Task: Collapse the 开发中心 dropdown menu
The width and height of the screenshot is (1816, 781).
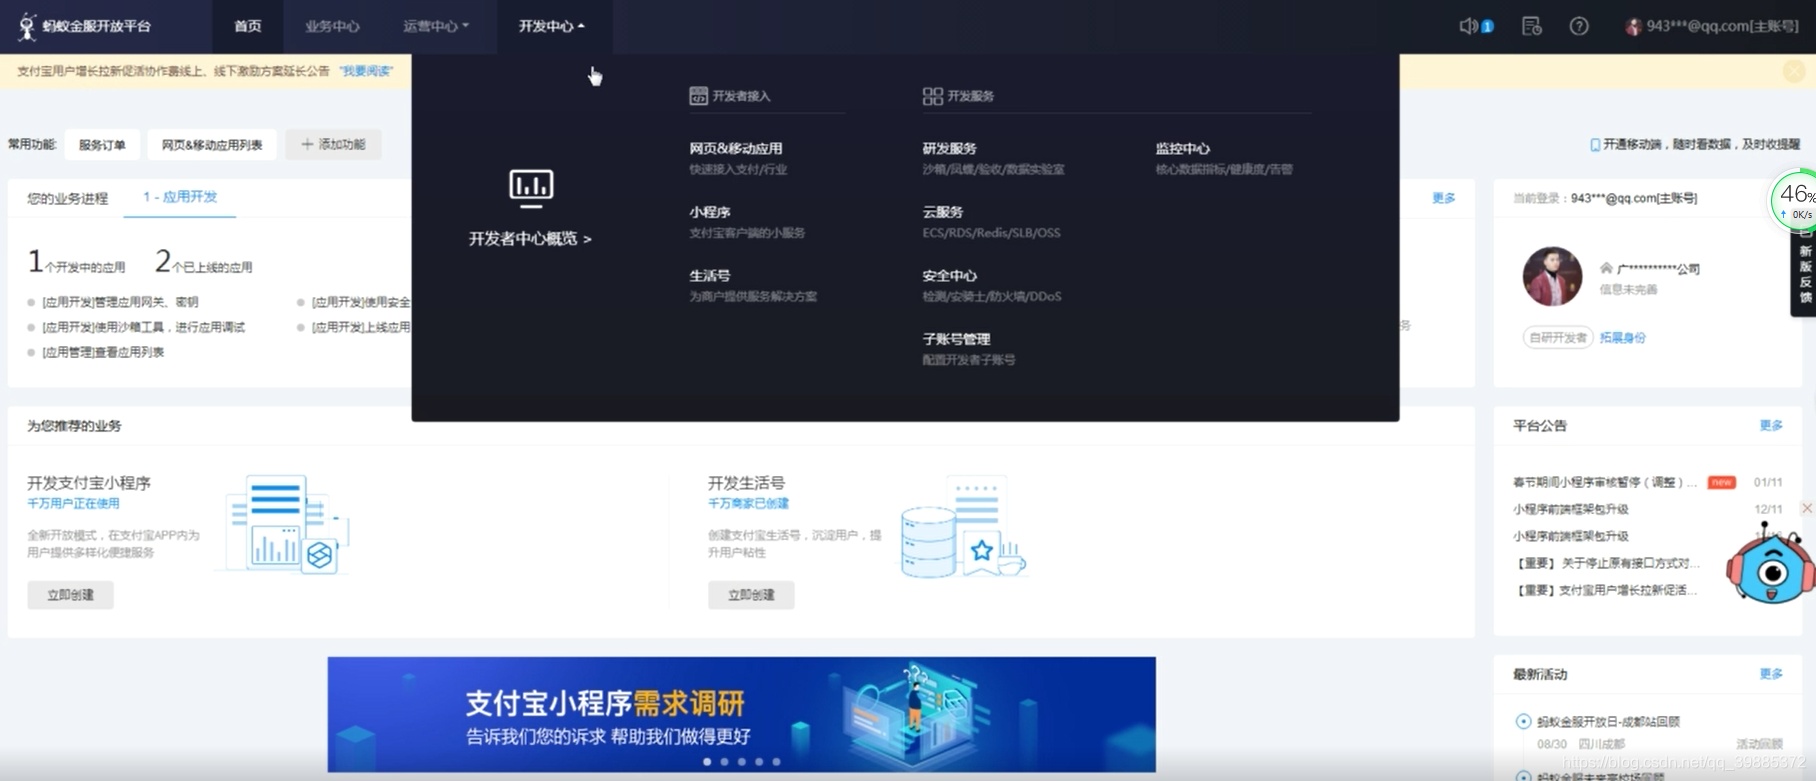Action: pyautogui.click(x=552, y=26)
